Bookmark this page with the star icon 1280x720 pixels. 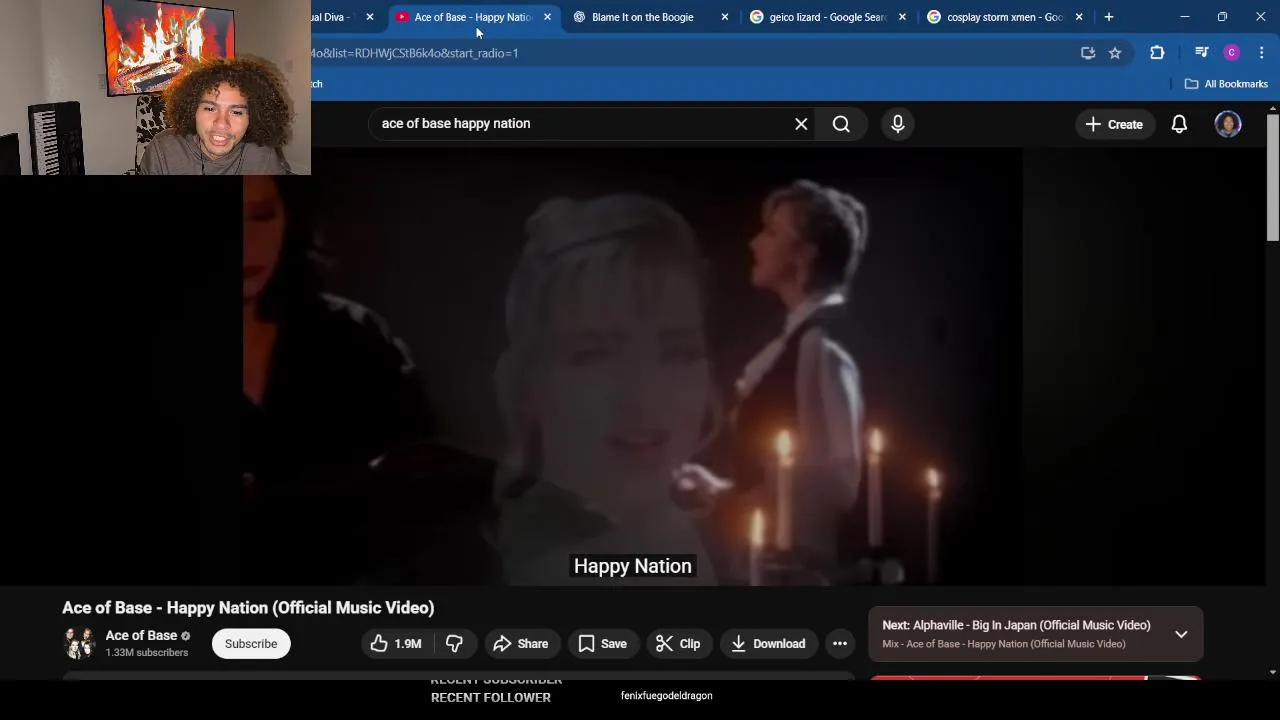pyautogui.click(x=1115, y=53)
